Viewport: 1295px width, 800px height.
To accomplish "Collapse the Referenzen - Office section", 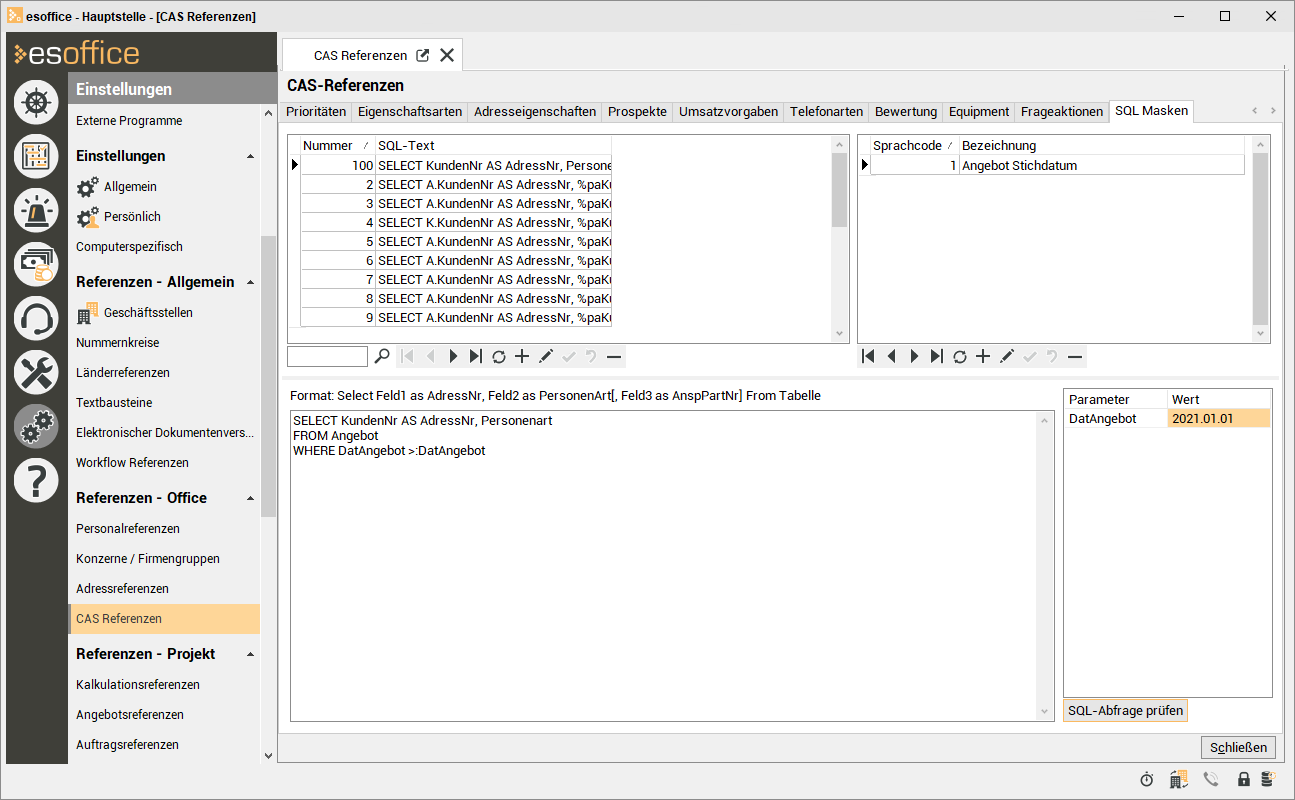I will 250,498.
